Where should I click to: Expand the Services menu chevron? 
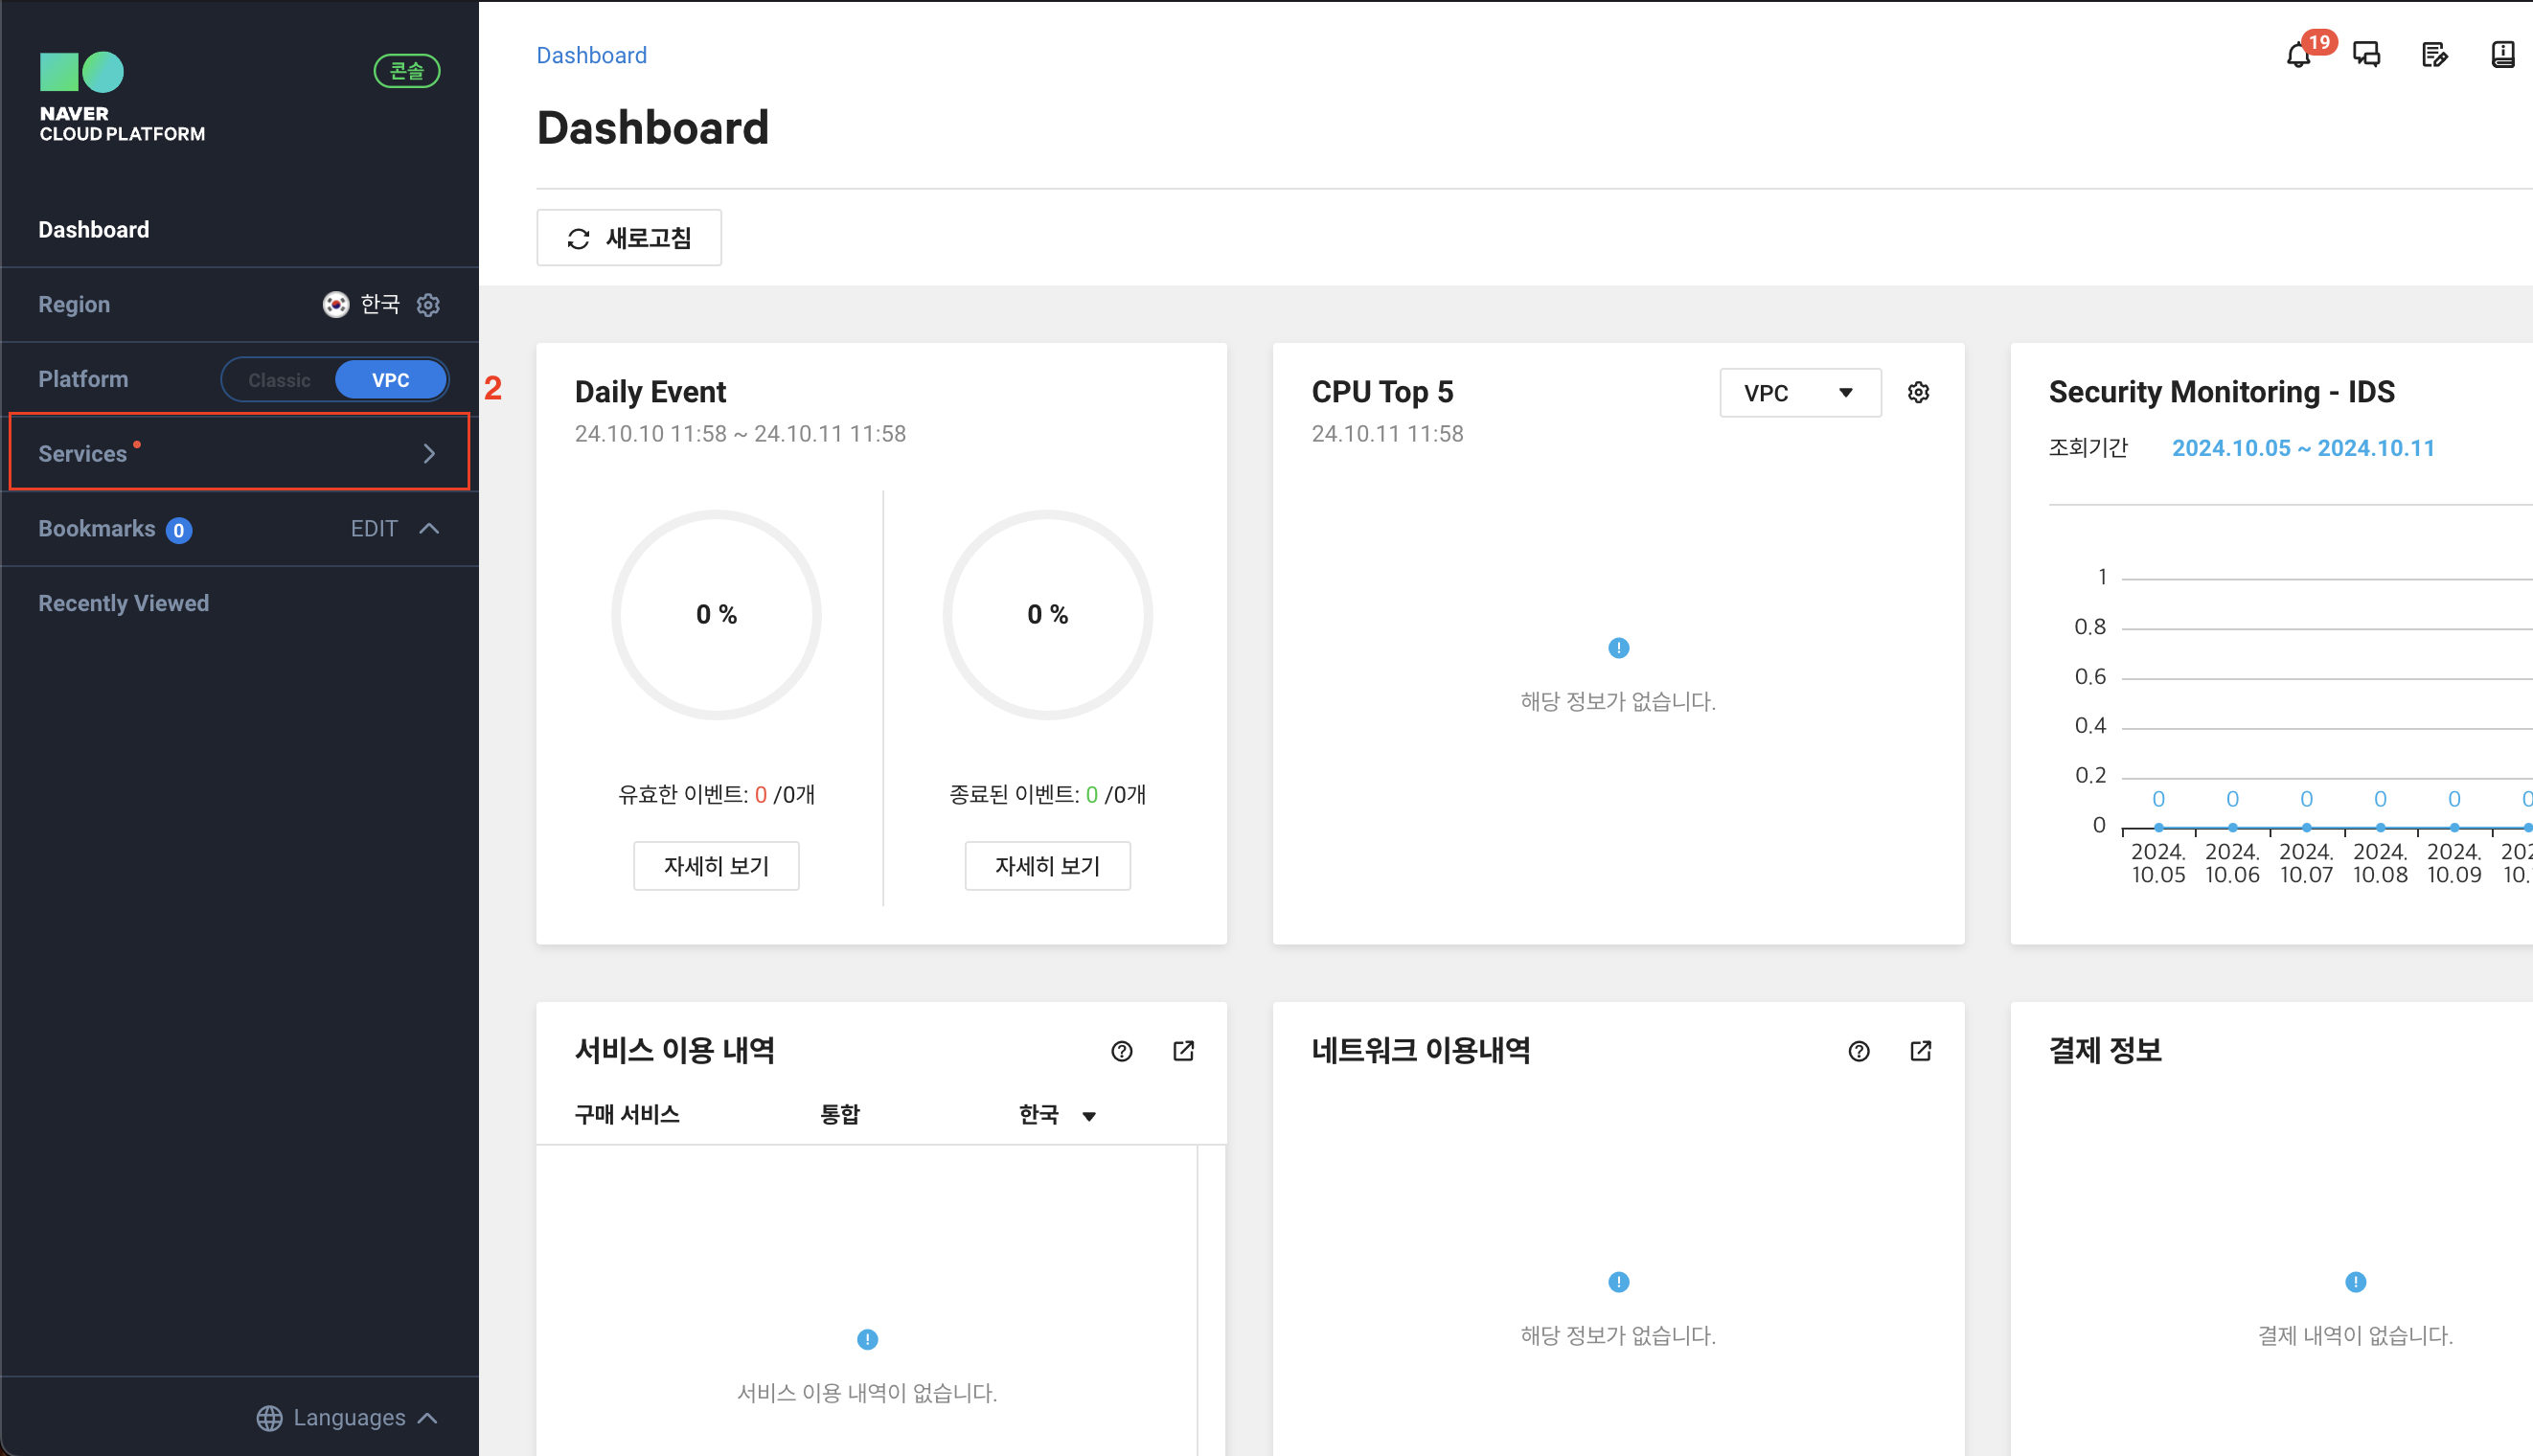[429, 454]
